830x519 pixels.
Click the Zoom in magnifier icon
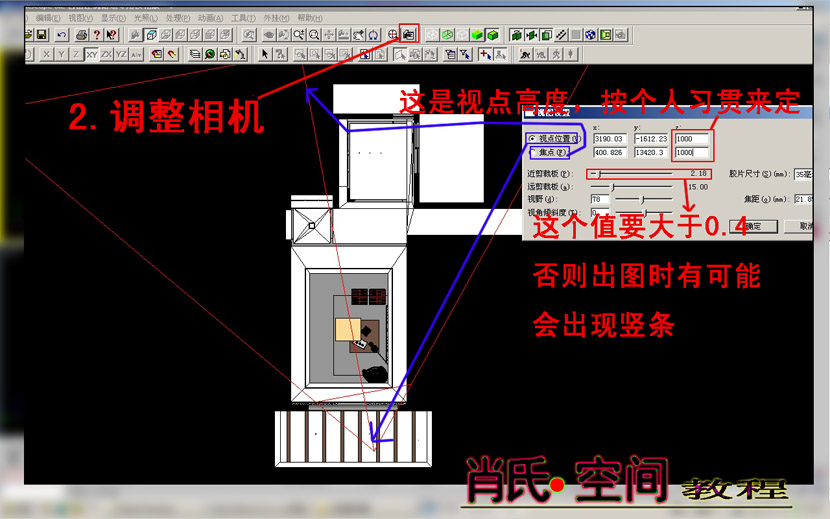(x=299, y=35)
